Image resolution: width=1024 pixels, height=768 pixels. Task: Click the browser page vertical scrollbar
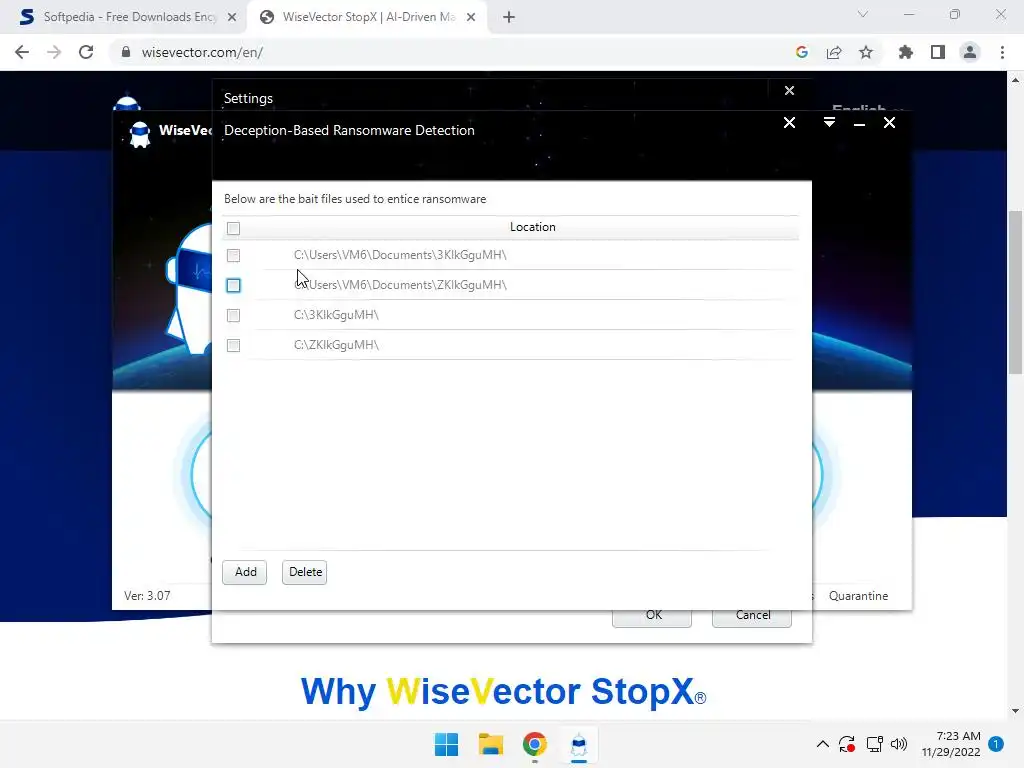click(1015, 292)
